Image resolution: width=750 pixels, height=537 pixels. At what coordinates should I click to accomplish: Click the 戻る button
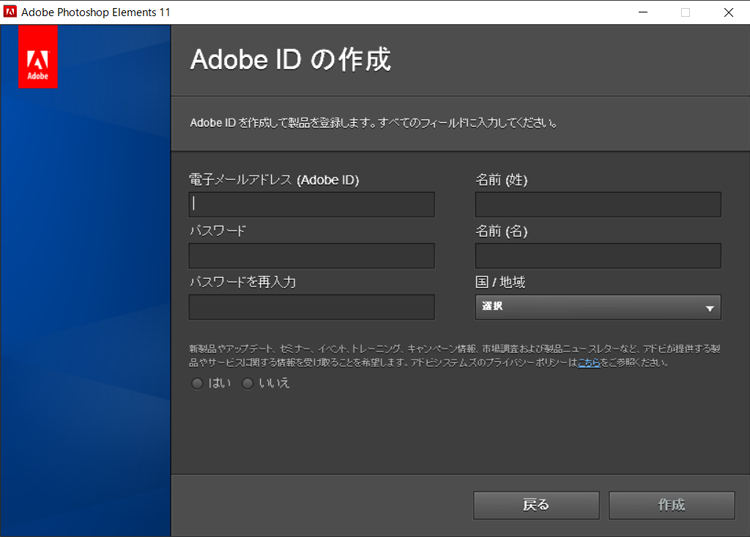tap(536, 505)
